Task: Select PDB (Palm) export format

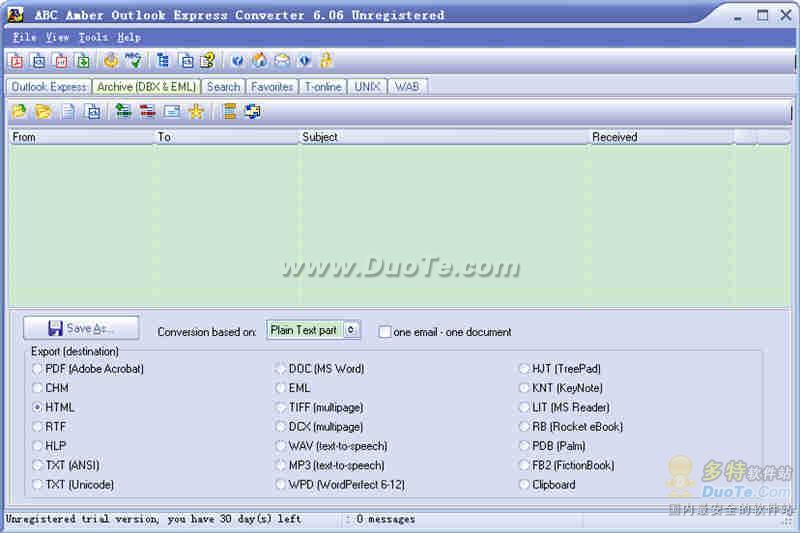Action: (x=553, y=446)
